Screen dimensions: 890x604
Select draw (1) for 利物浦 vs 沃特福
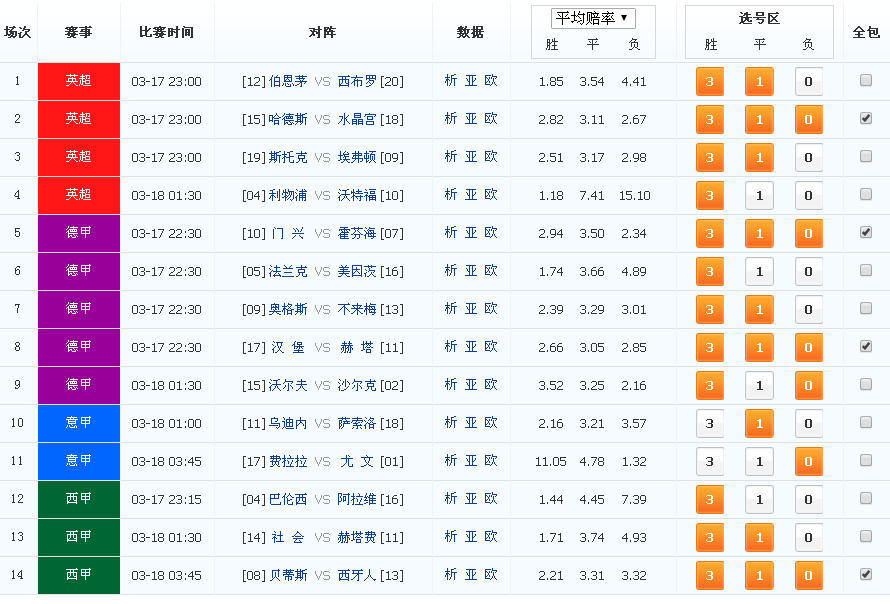coord(759,196)
